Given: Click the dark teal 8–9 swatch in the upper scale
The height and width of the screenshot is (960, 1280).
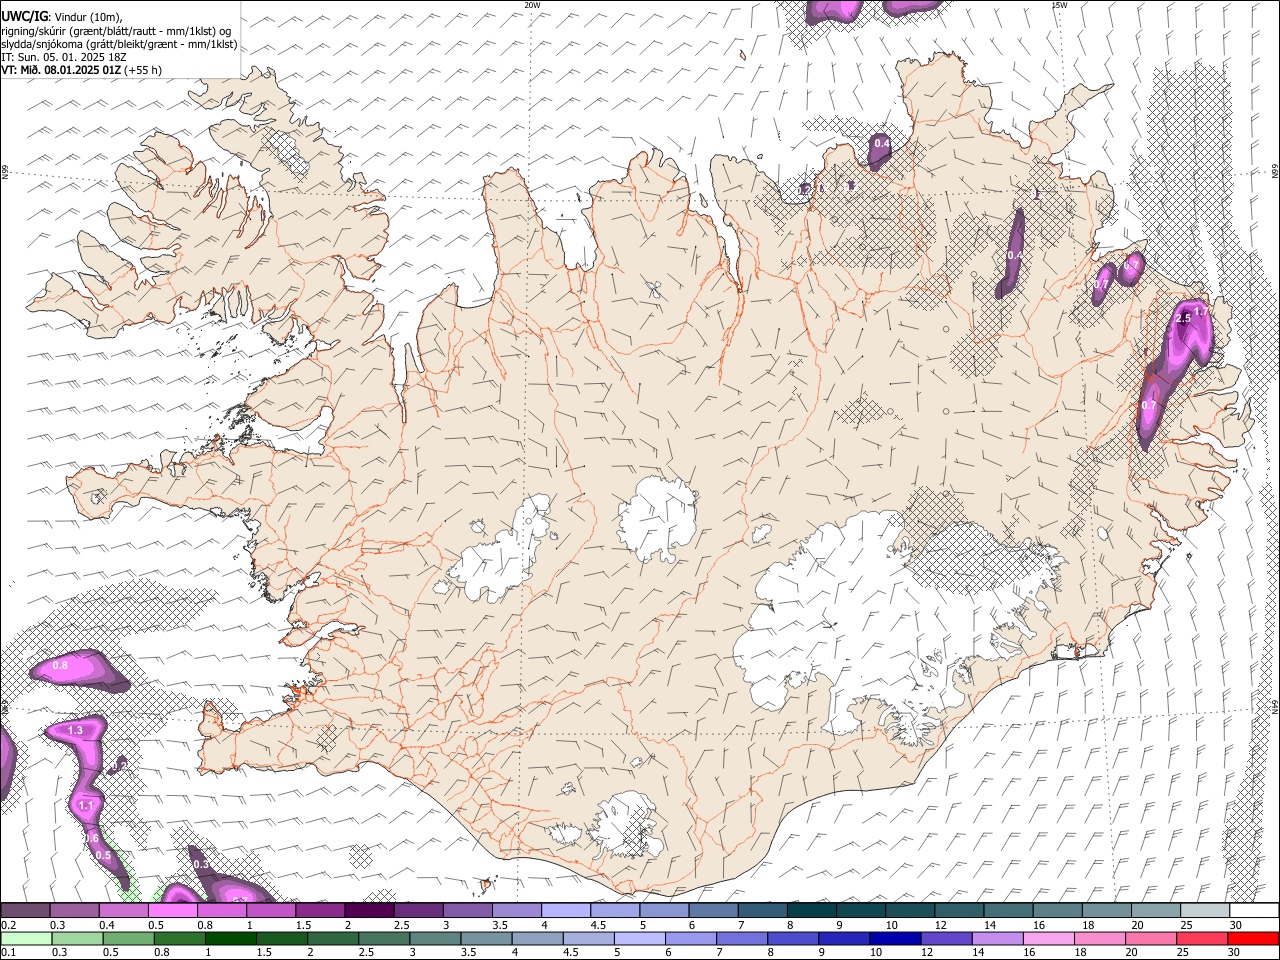Looking at the screenshot, I should [x=812, y=911].
